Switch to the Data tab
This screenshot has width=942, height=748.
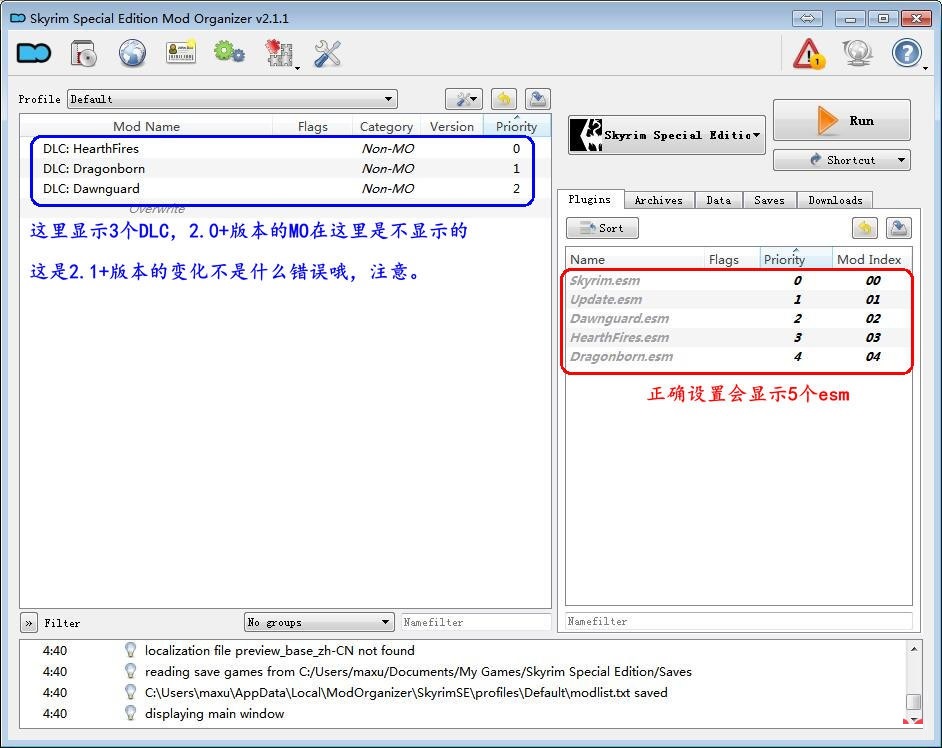tap(719, 200)
